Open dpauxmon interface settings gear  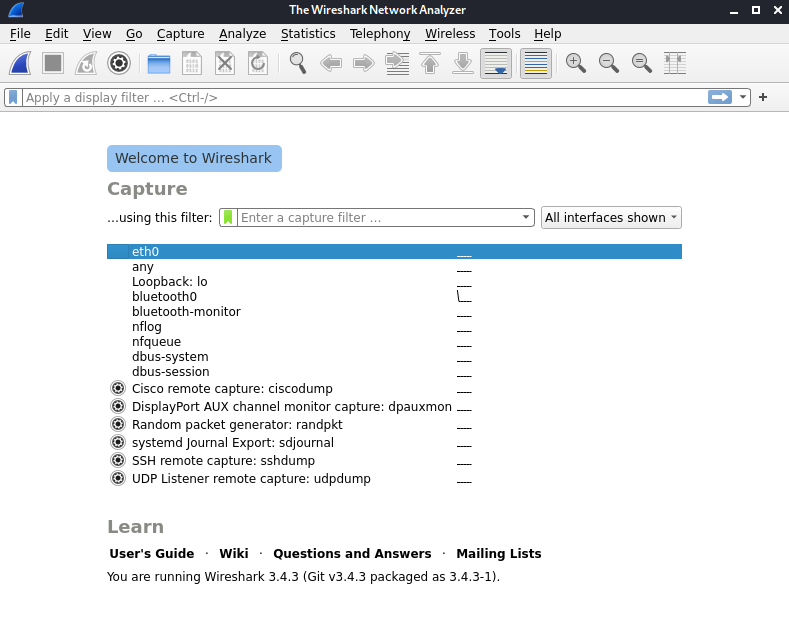pos(118,406)
